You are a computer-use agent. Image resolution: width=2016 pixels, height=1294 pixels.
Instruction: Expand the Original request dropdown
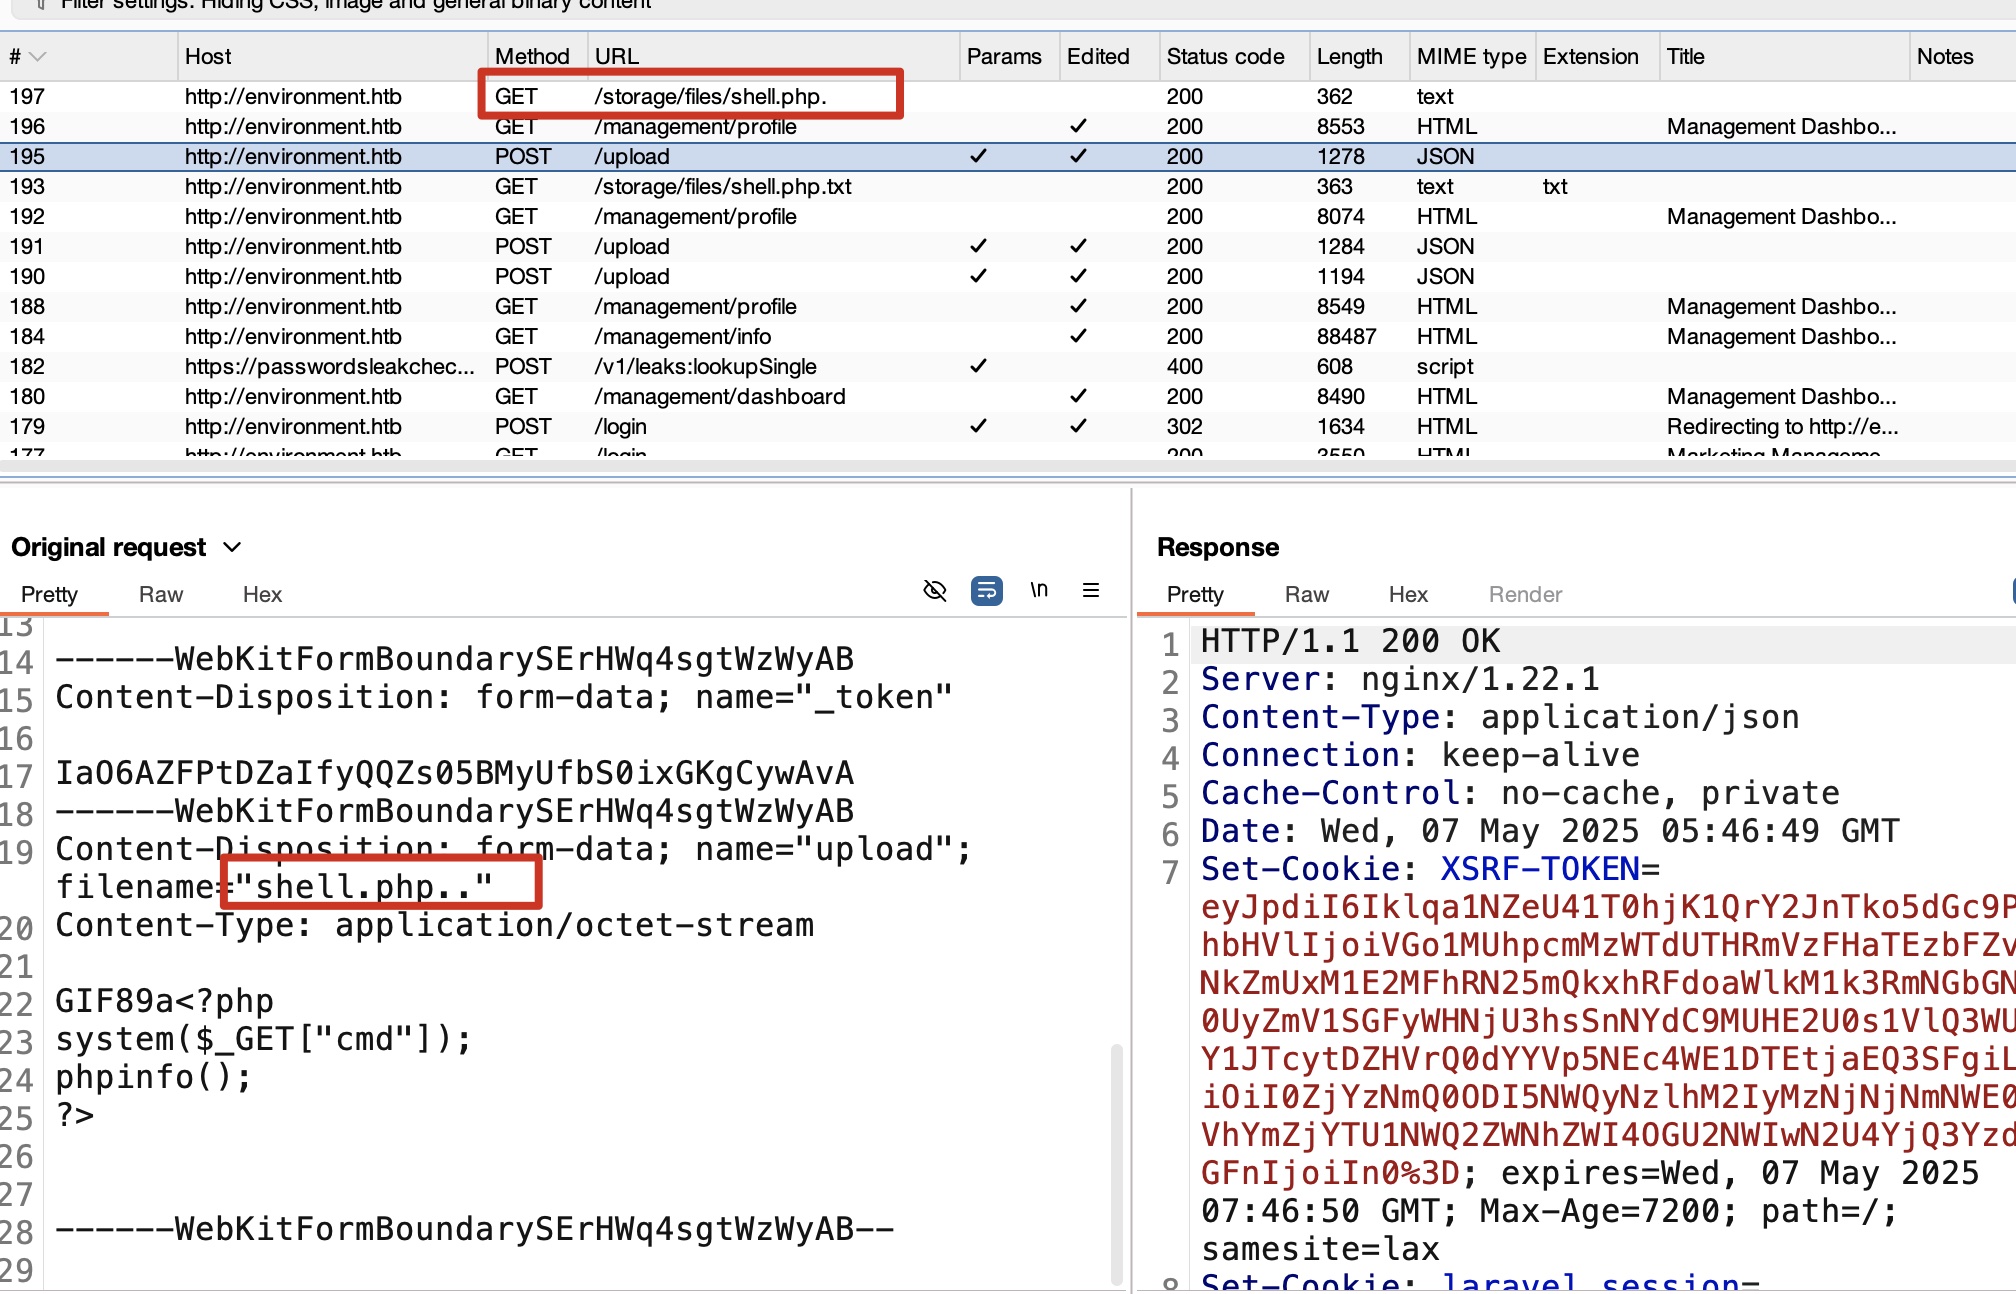pyautogui.click(x=232, y=547)
